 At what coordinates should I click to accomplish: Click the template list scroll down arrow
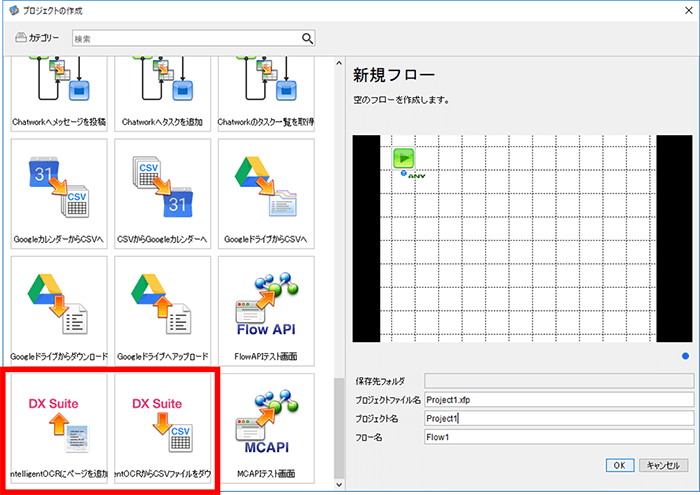[339, 484]
